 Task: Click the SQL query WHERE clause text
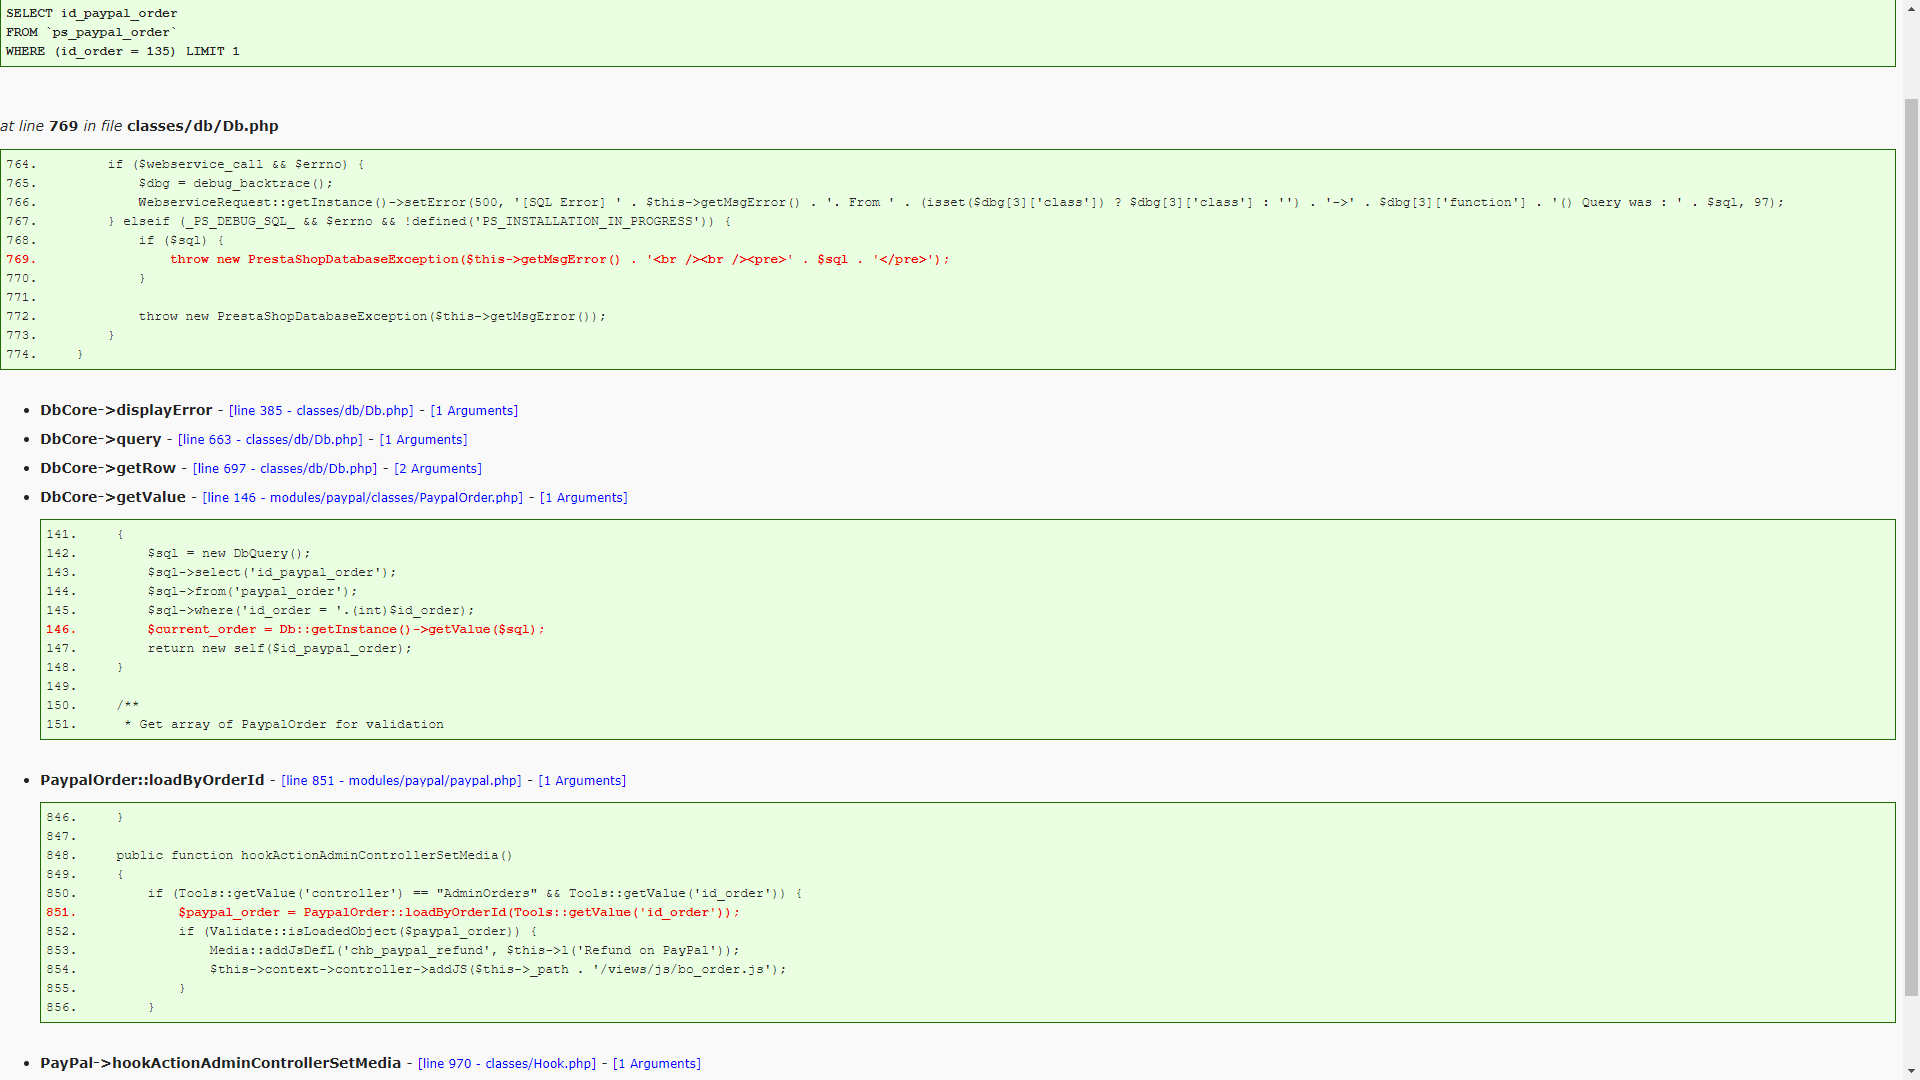point(122,51)
